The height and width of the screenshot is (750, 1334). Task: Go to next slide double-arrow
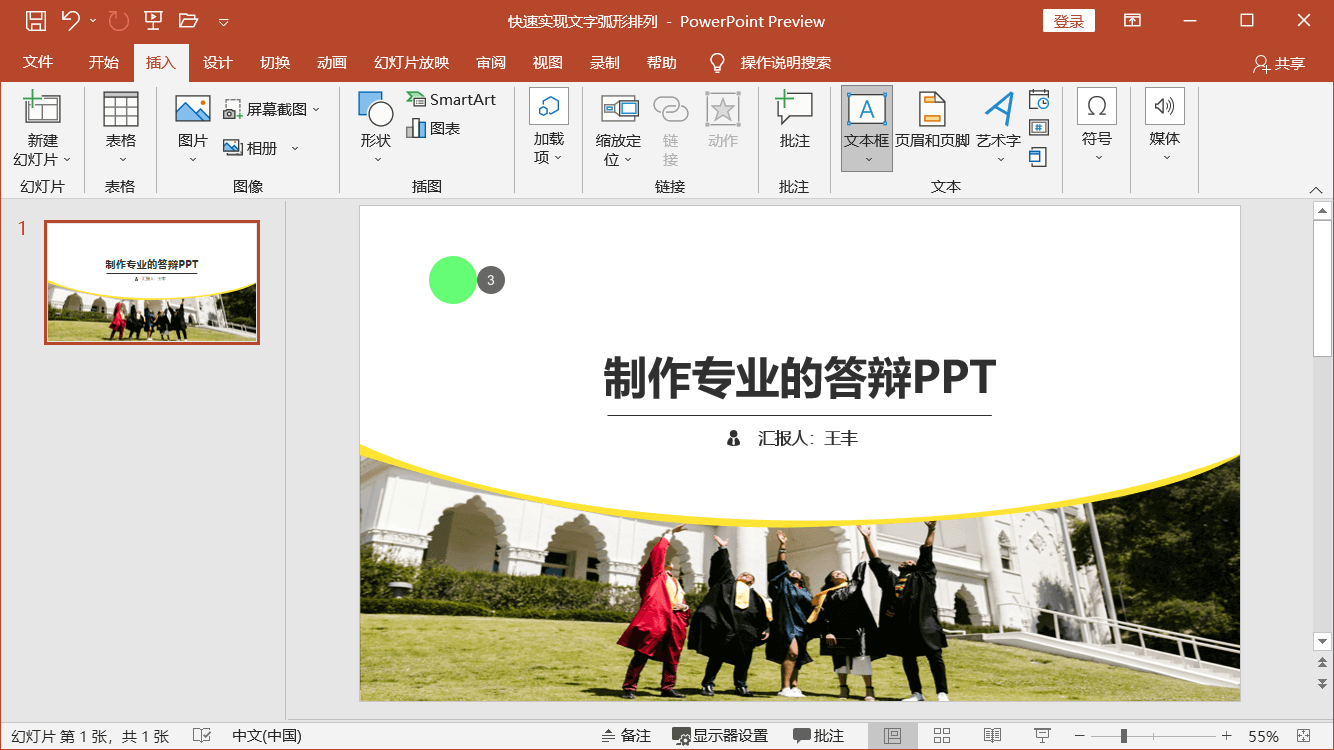[1323, 683]
